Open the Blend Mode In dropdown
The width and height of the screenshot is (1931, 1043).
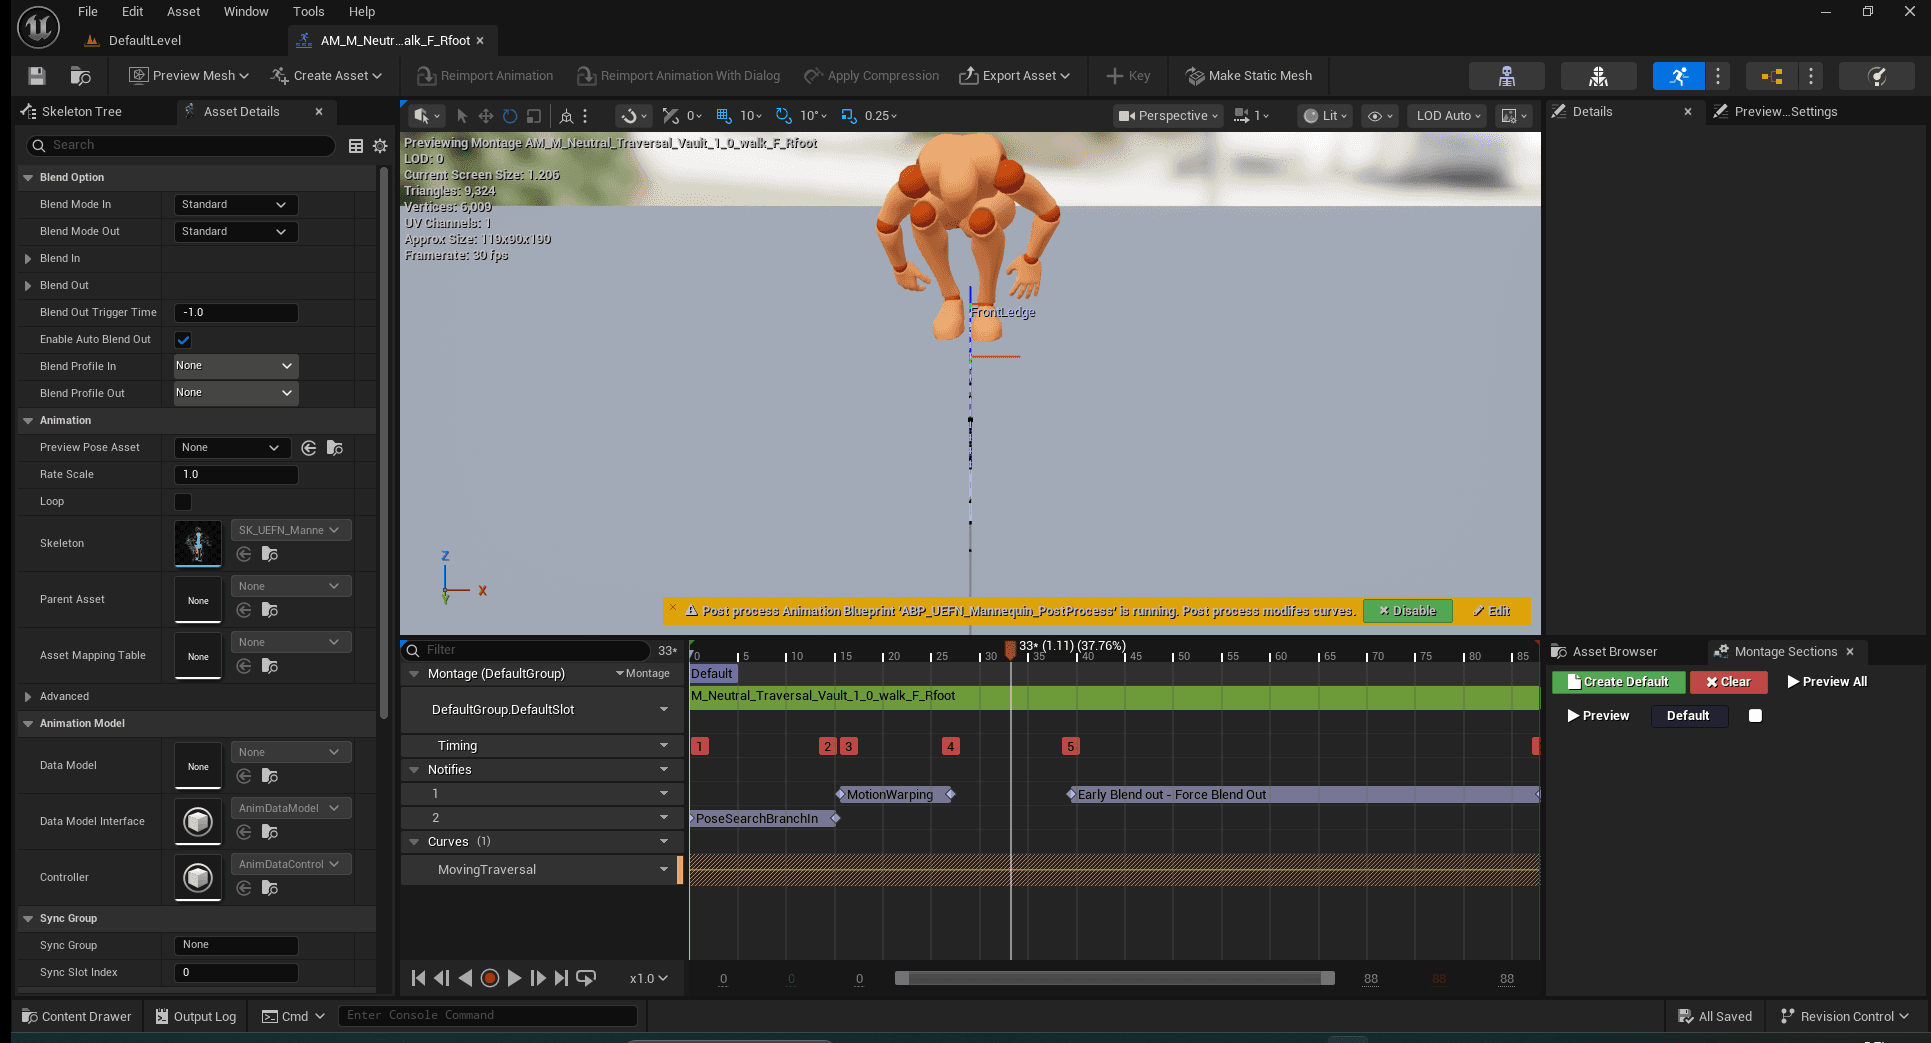point(236,205)
